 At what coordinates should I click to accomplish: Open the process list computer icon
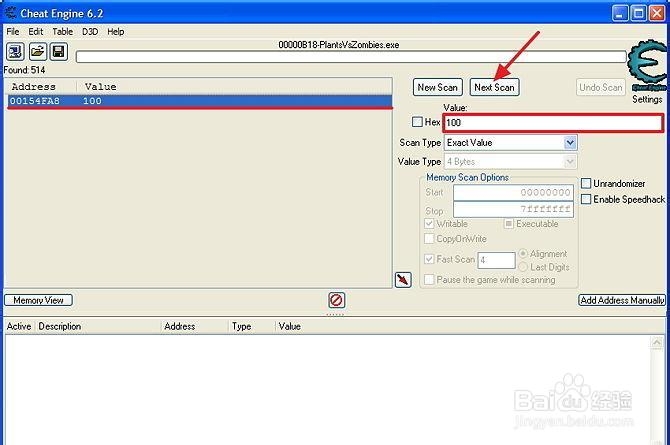pos(15,52)
